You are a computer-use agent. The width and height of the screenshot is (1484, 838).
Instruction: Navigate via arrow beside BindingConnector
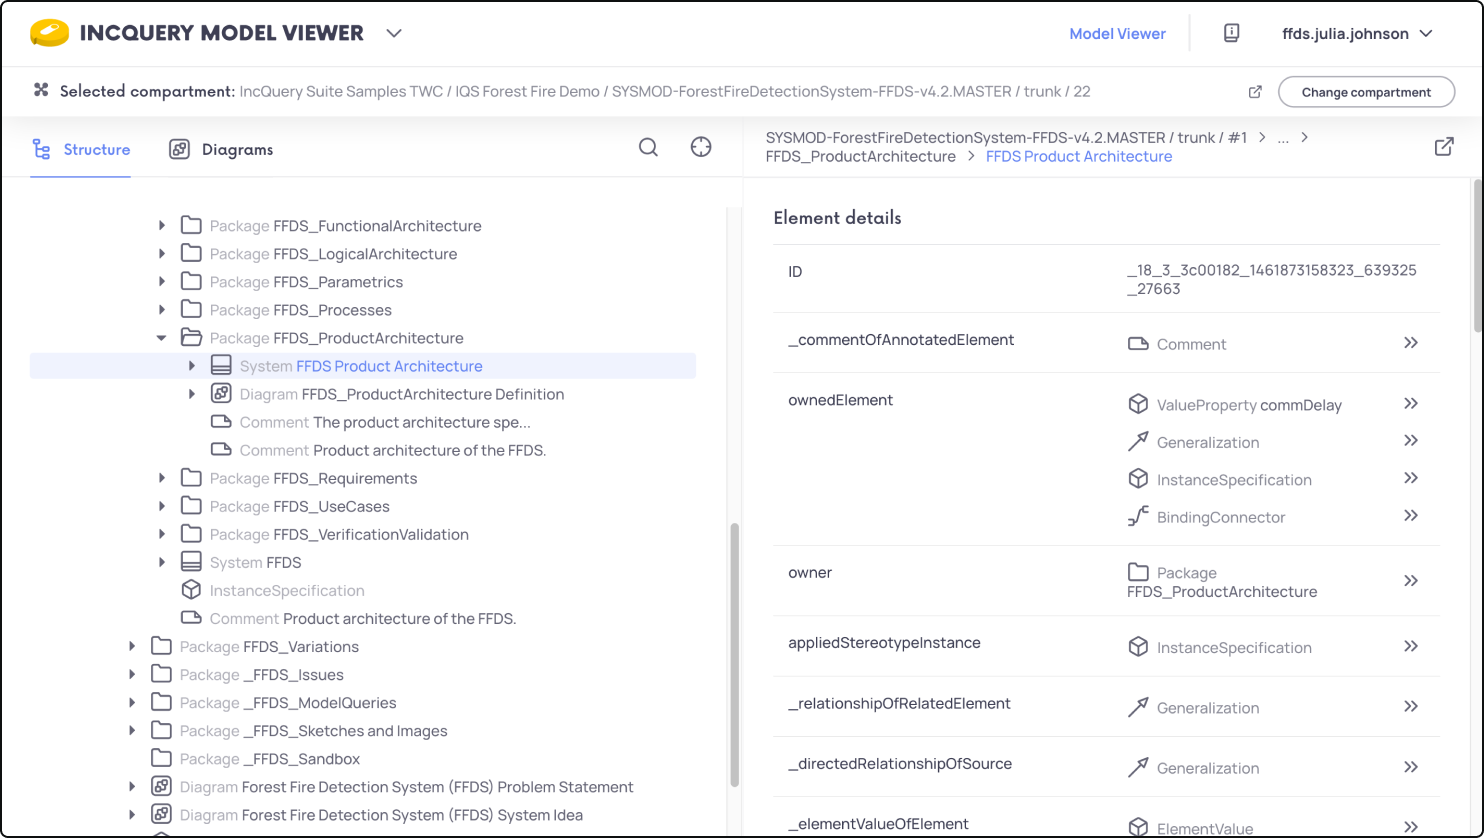[1411, 516]
